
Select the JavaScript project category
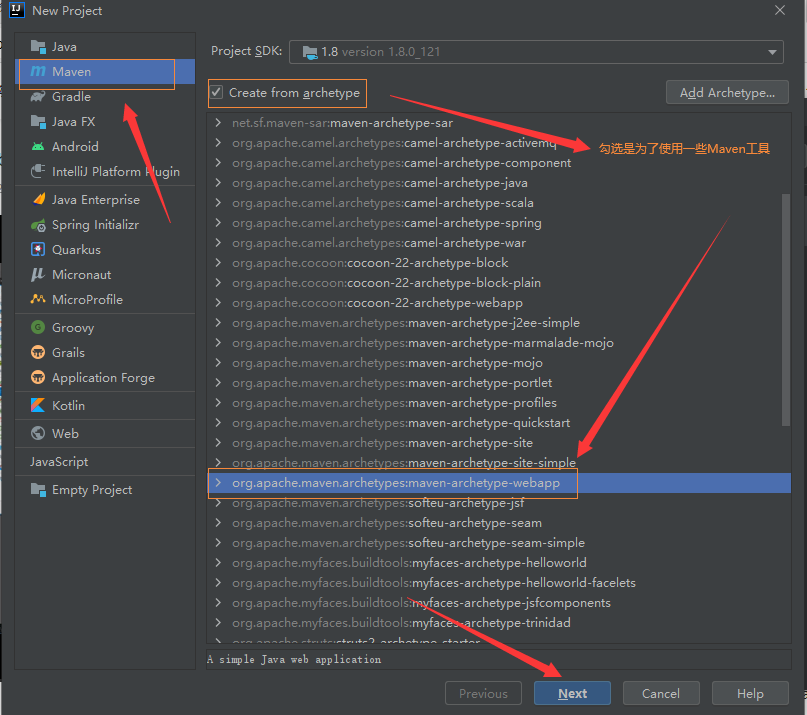point(59,462)
